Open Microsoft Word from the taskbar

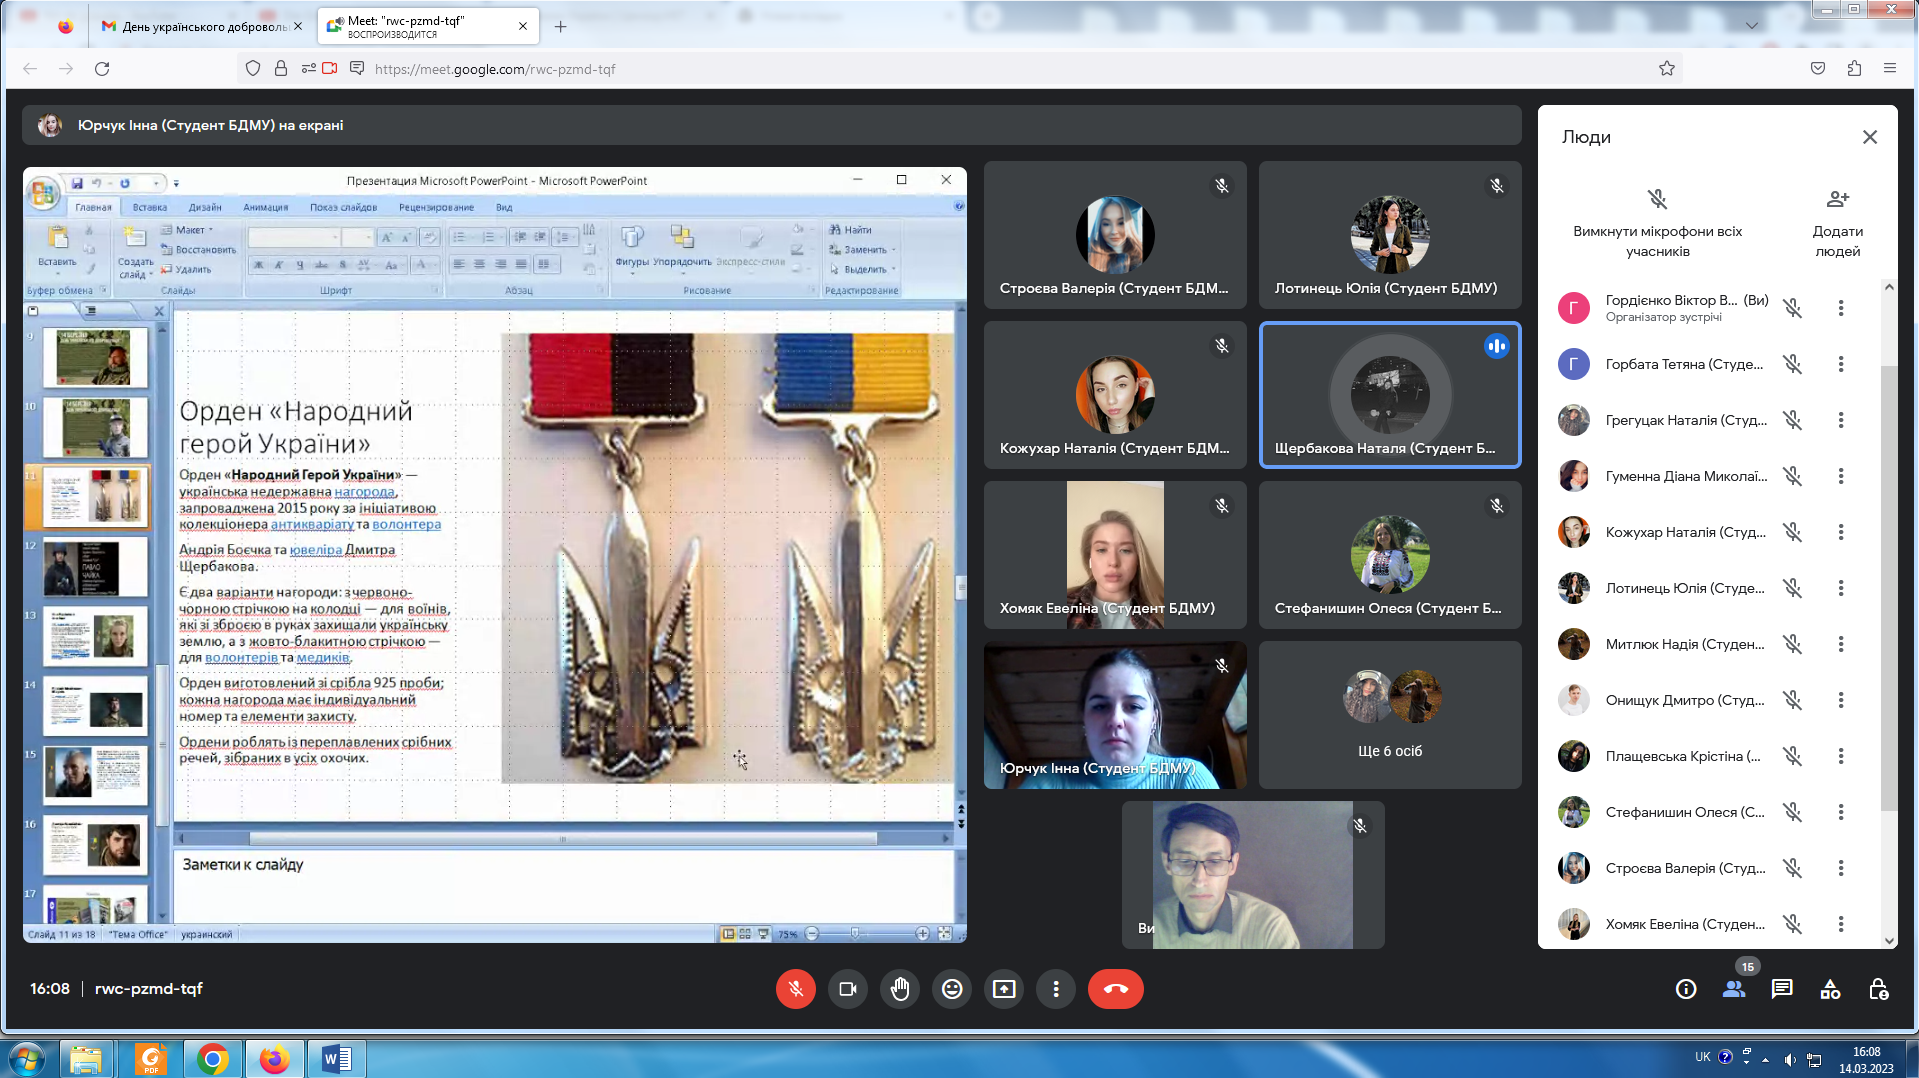(336, 1058)
